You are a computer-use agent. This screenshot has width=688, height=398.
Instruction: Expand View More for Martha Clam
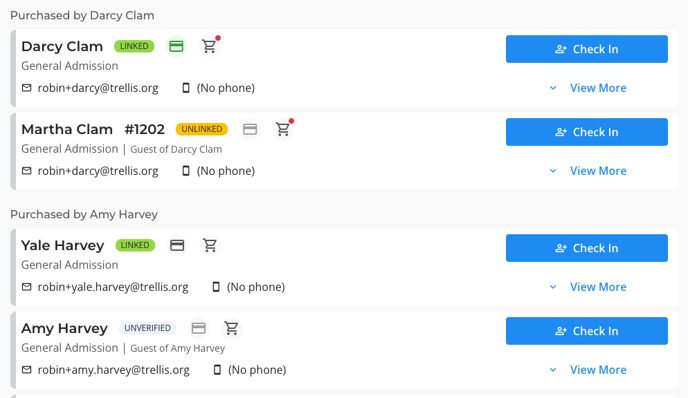point(588,171)
